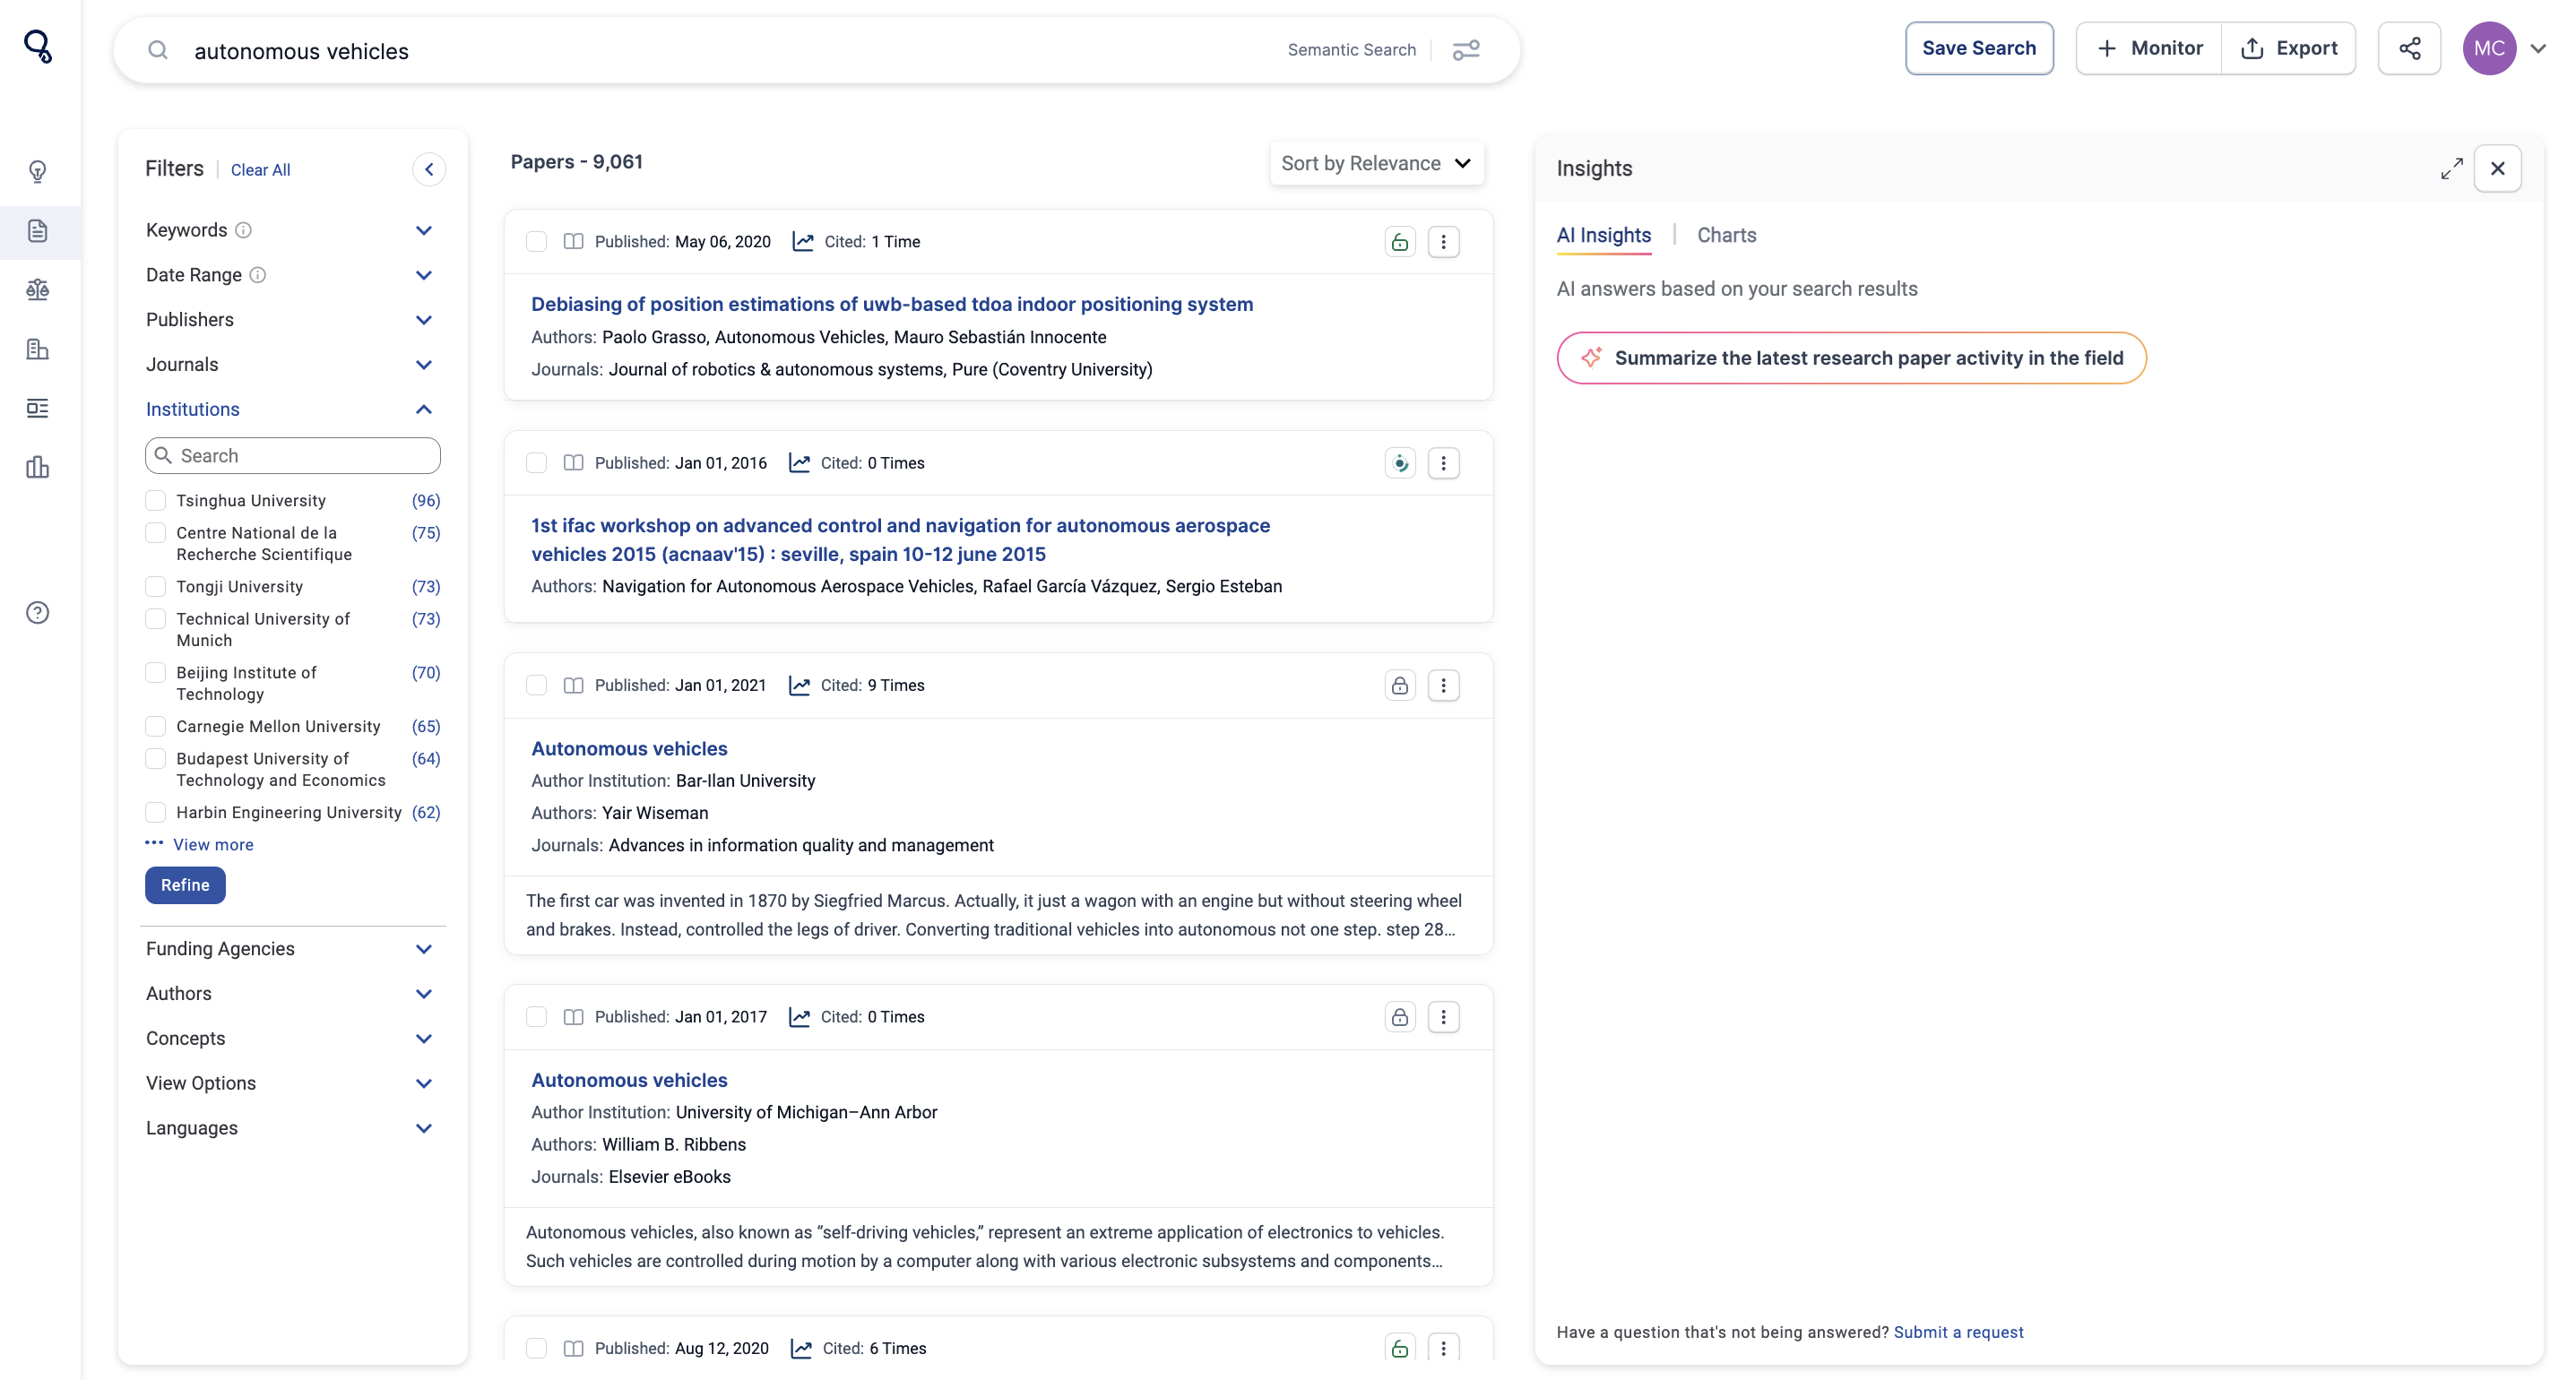Viewport: 2576px width, 1380px height.
Task: Click the Monitor button
Action: pyautogui.click(x=2149, y=48)
